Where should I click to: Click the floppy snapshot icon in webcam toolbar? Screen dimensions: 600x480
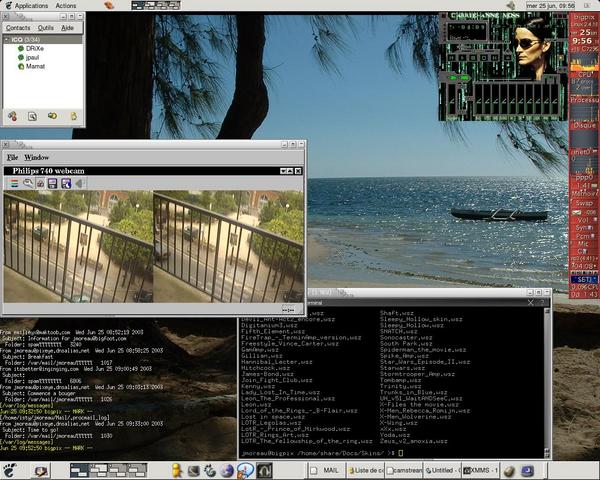pos(53,183)
